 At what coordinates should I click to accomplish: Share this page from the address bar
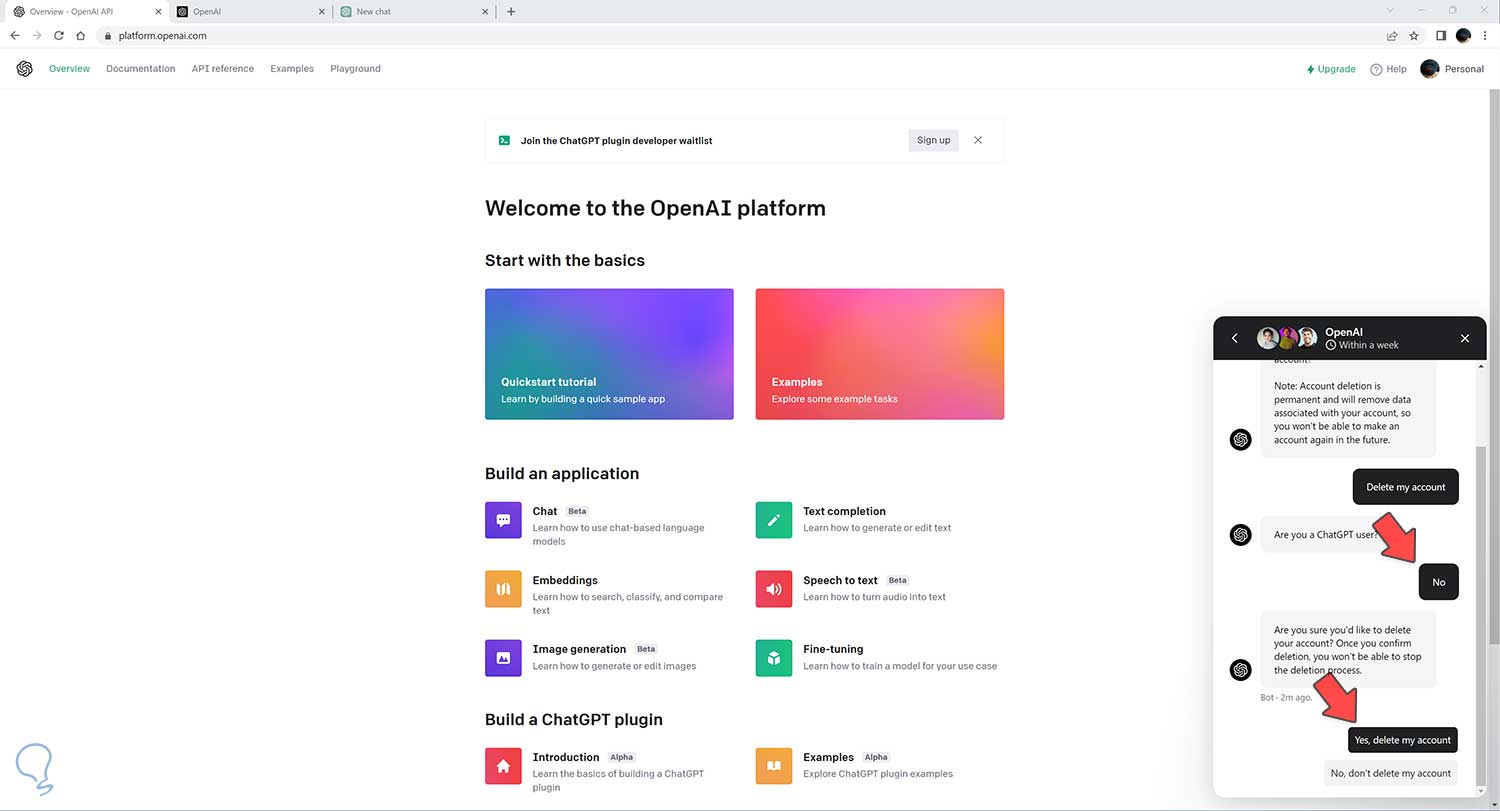[1392, 35]
